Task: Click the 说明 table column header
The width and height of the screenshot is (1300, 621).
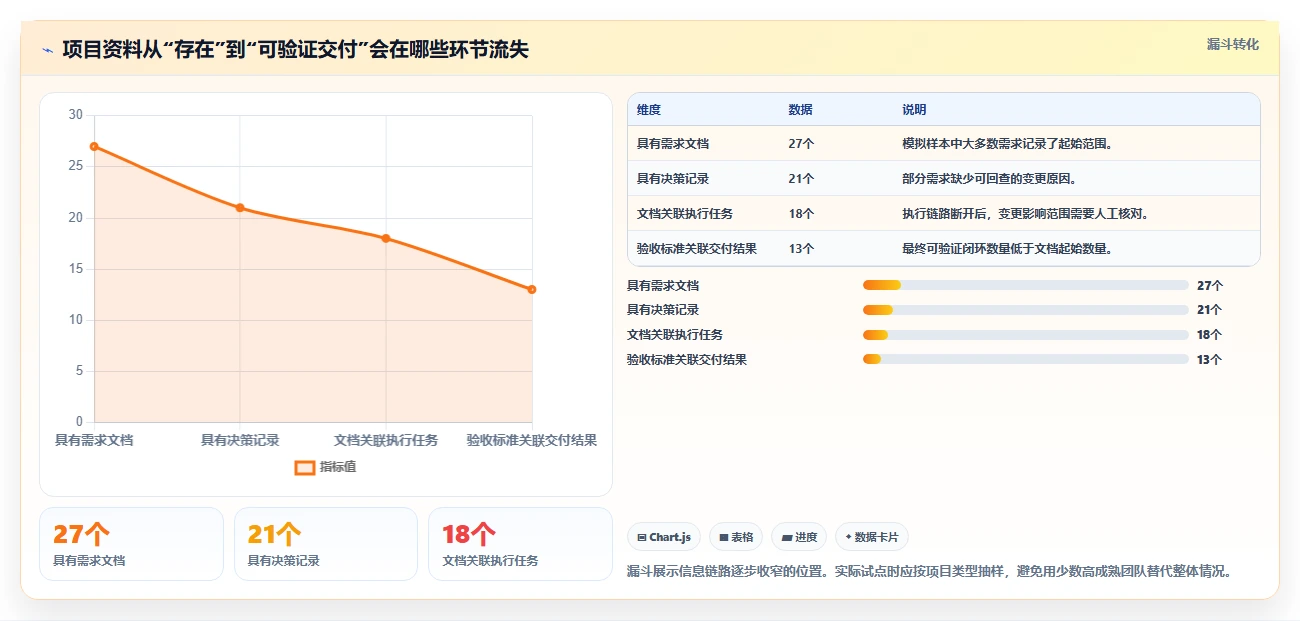Action: tap(914, 110)
